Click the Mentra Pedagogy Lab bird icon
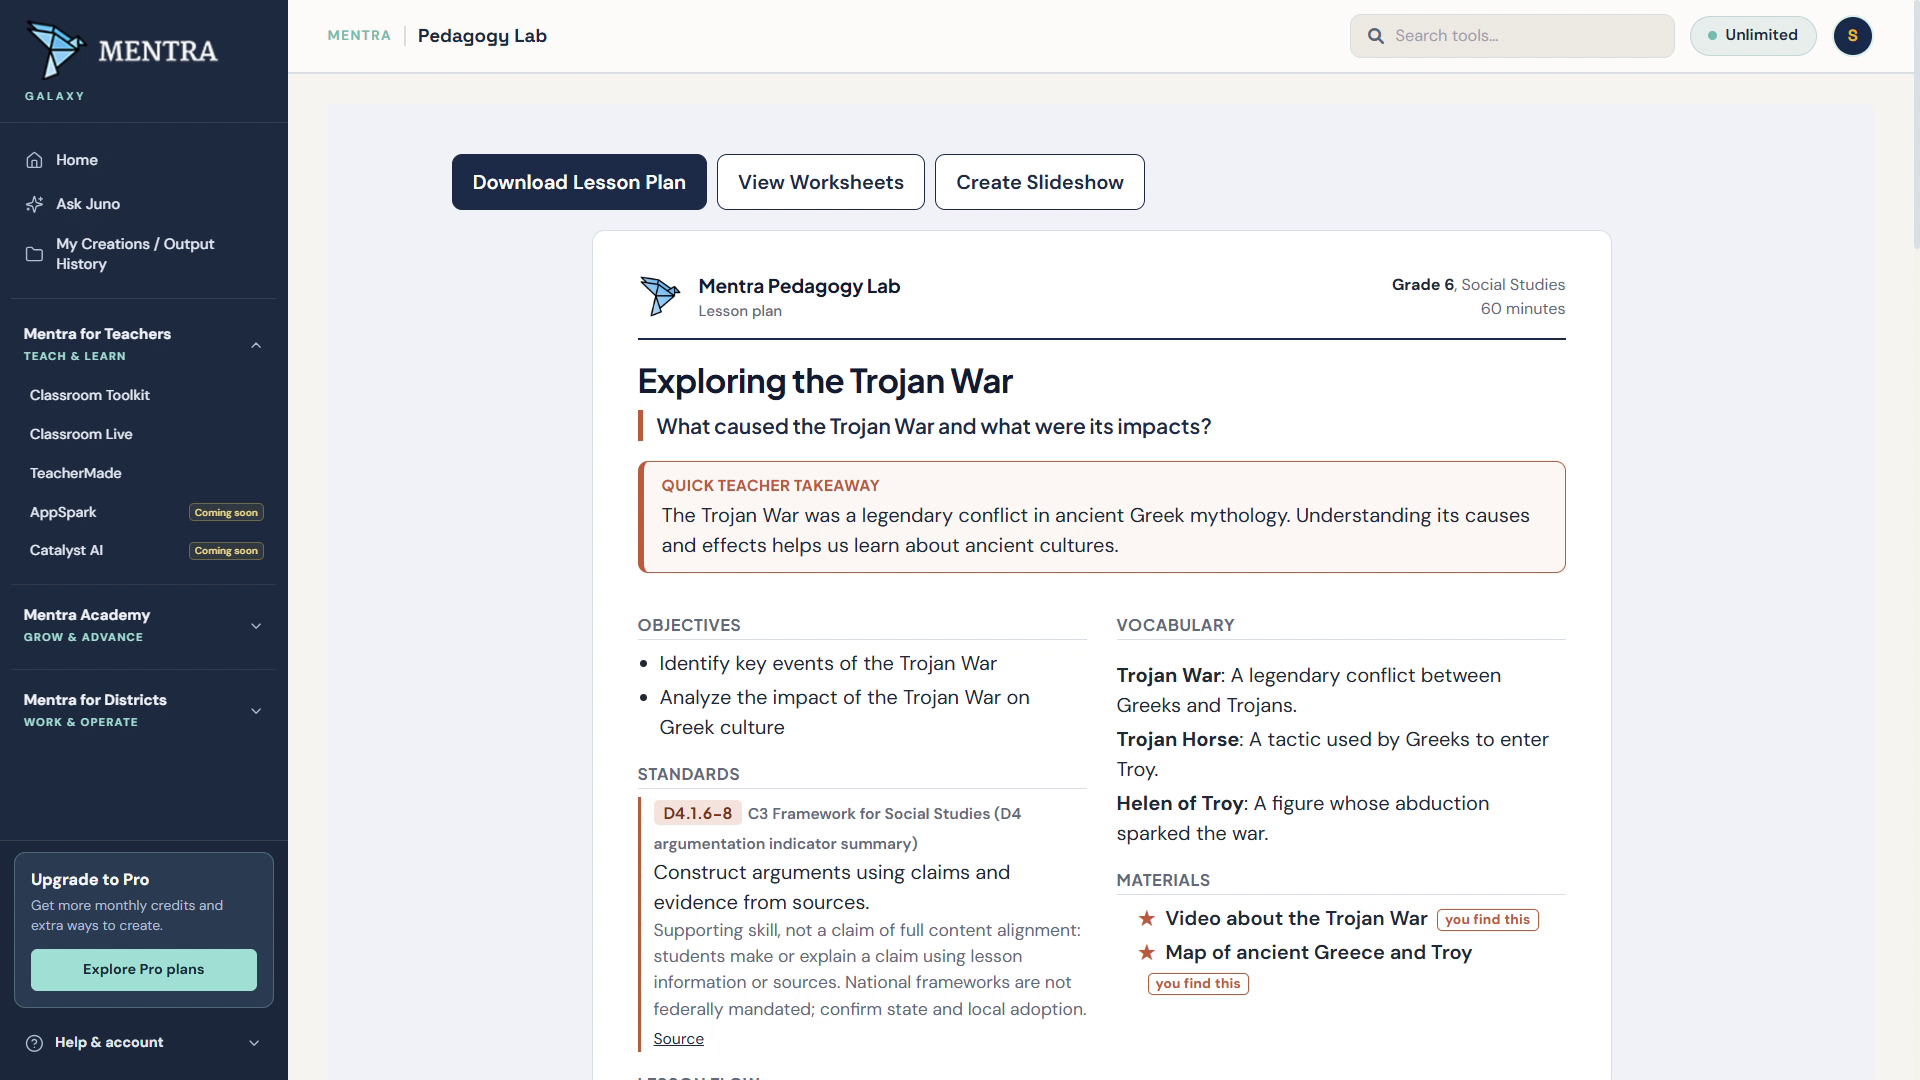Screen dimensions: 1920x1080 tap(660, 296)
